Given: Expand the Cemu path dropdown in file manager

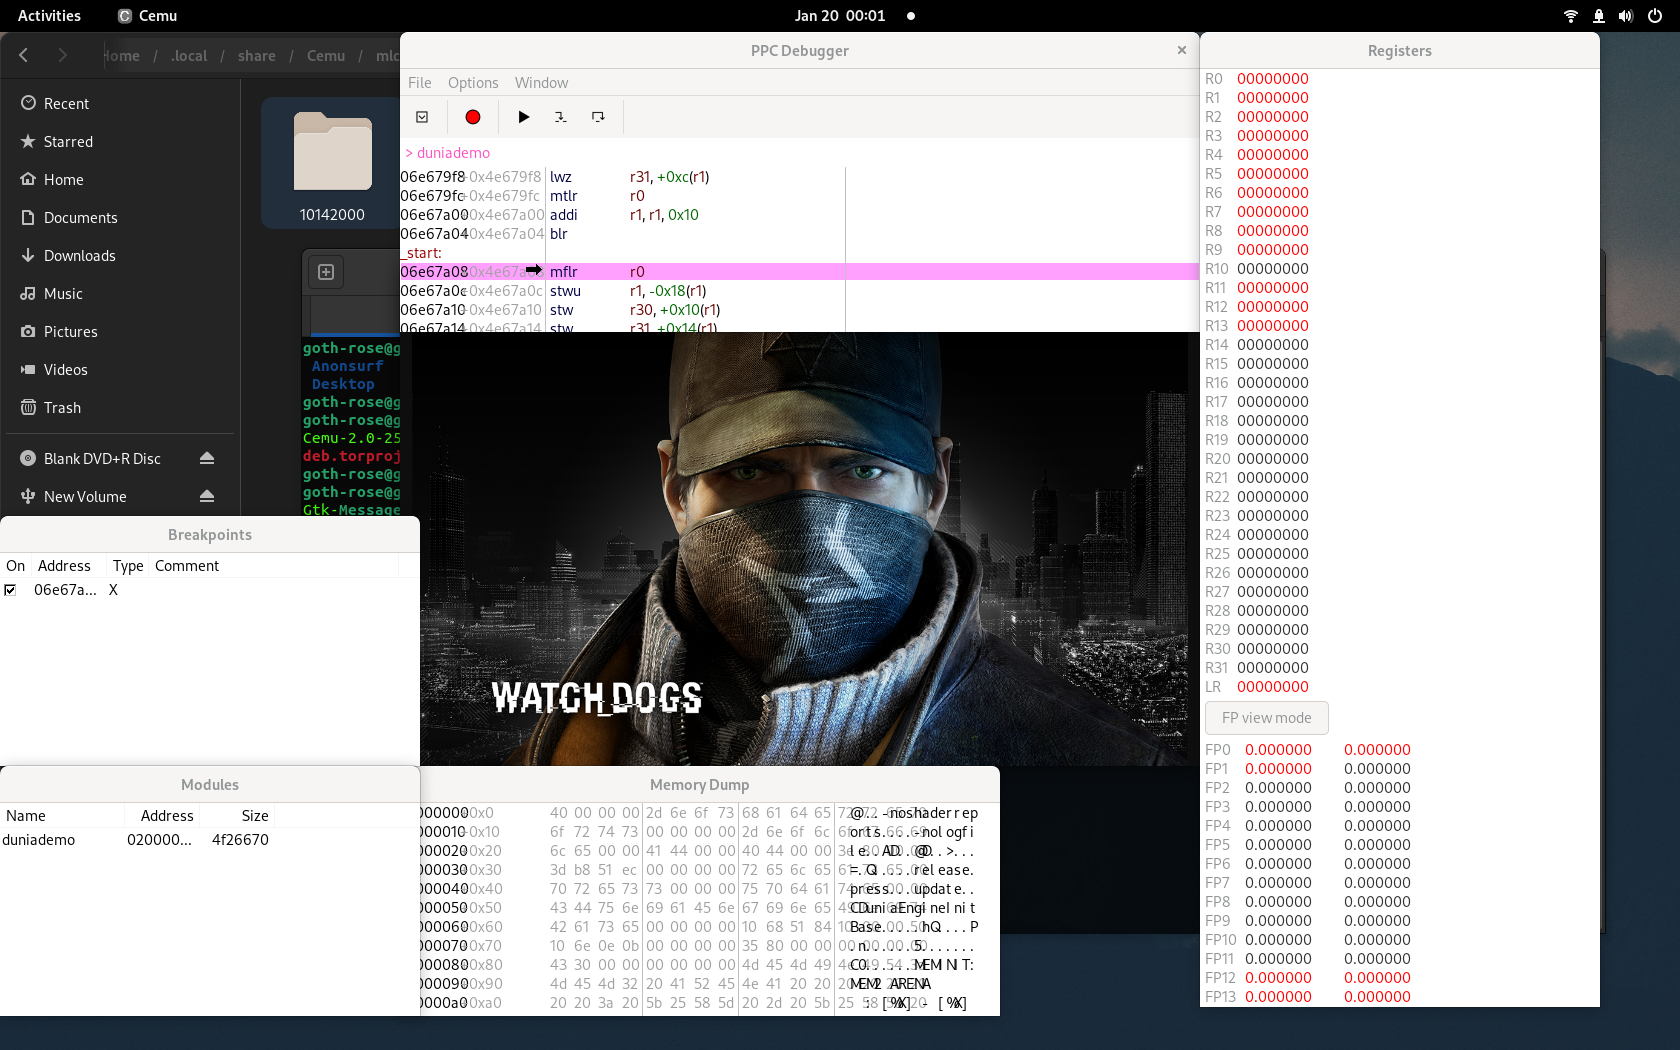Looking at the screenshot, I should (325, 55).
